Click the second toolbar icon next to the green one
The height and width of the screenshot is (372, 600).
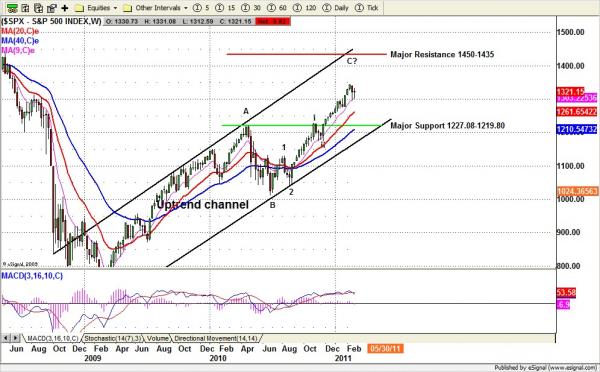[25, 8]
